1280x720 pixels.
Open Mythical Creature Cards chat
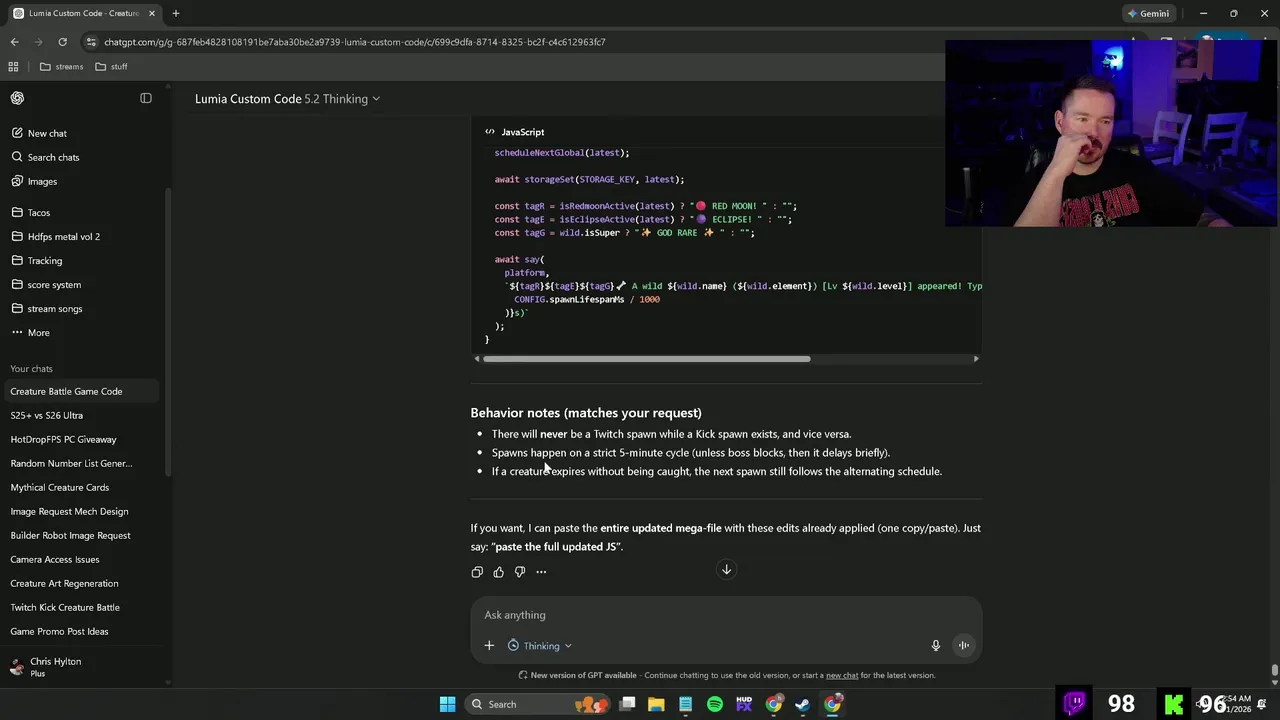coord(60,487)
